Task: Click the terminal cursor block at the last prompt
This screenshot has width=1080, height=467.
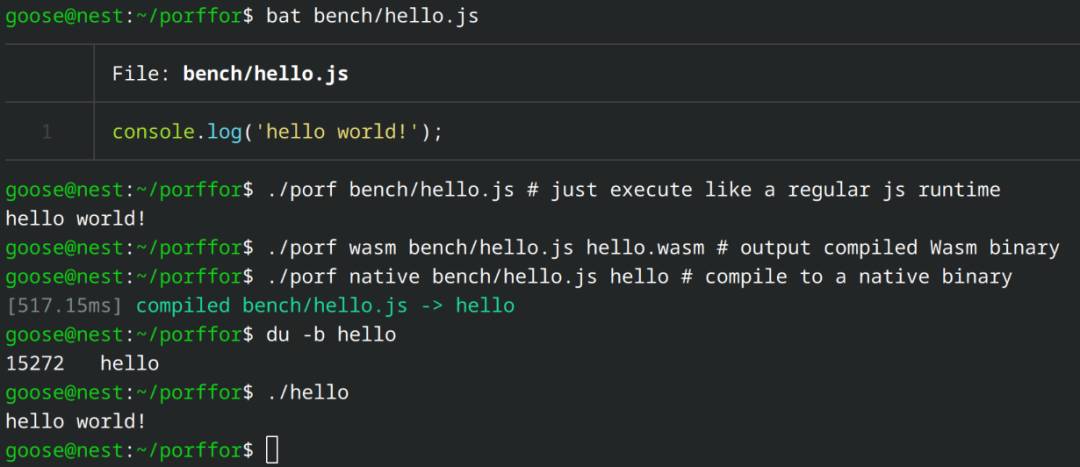Action: (x=272, y=450)
